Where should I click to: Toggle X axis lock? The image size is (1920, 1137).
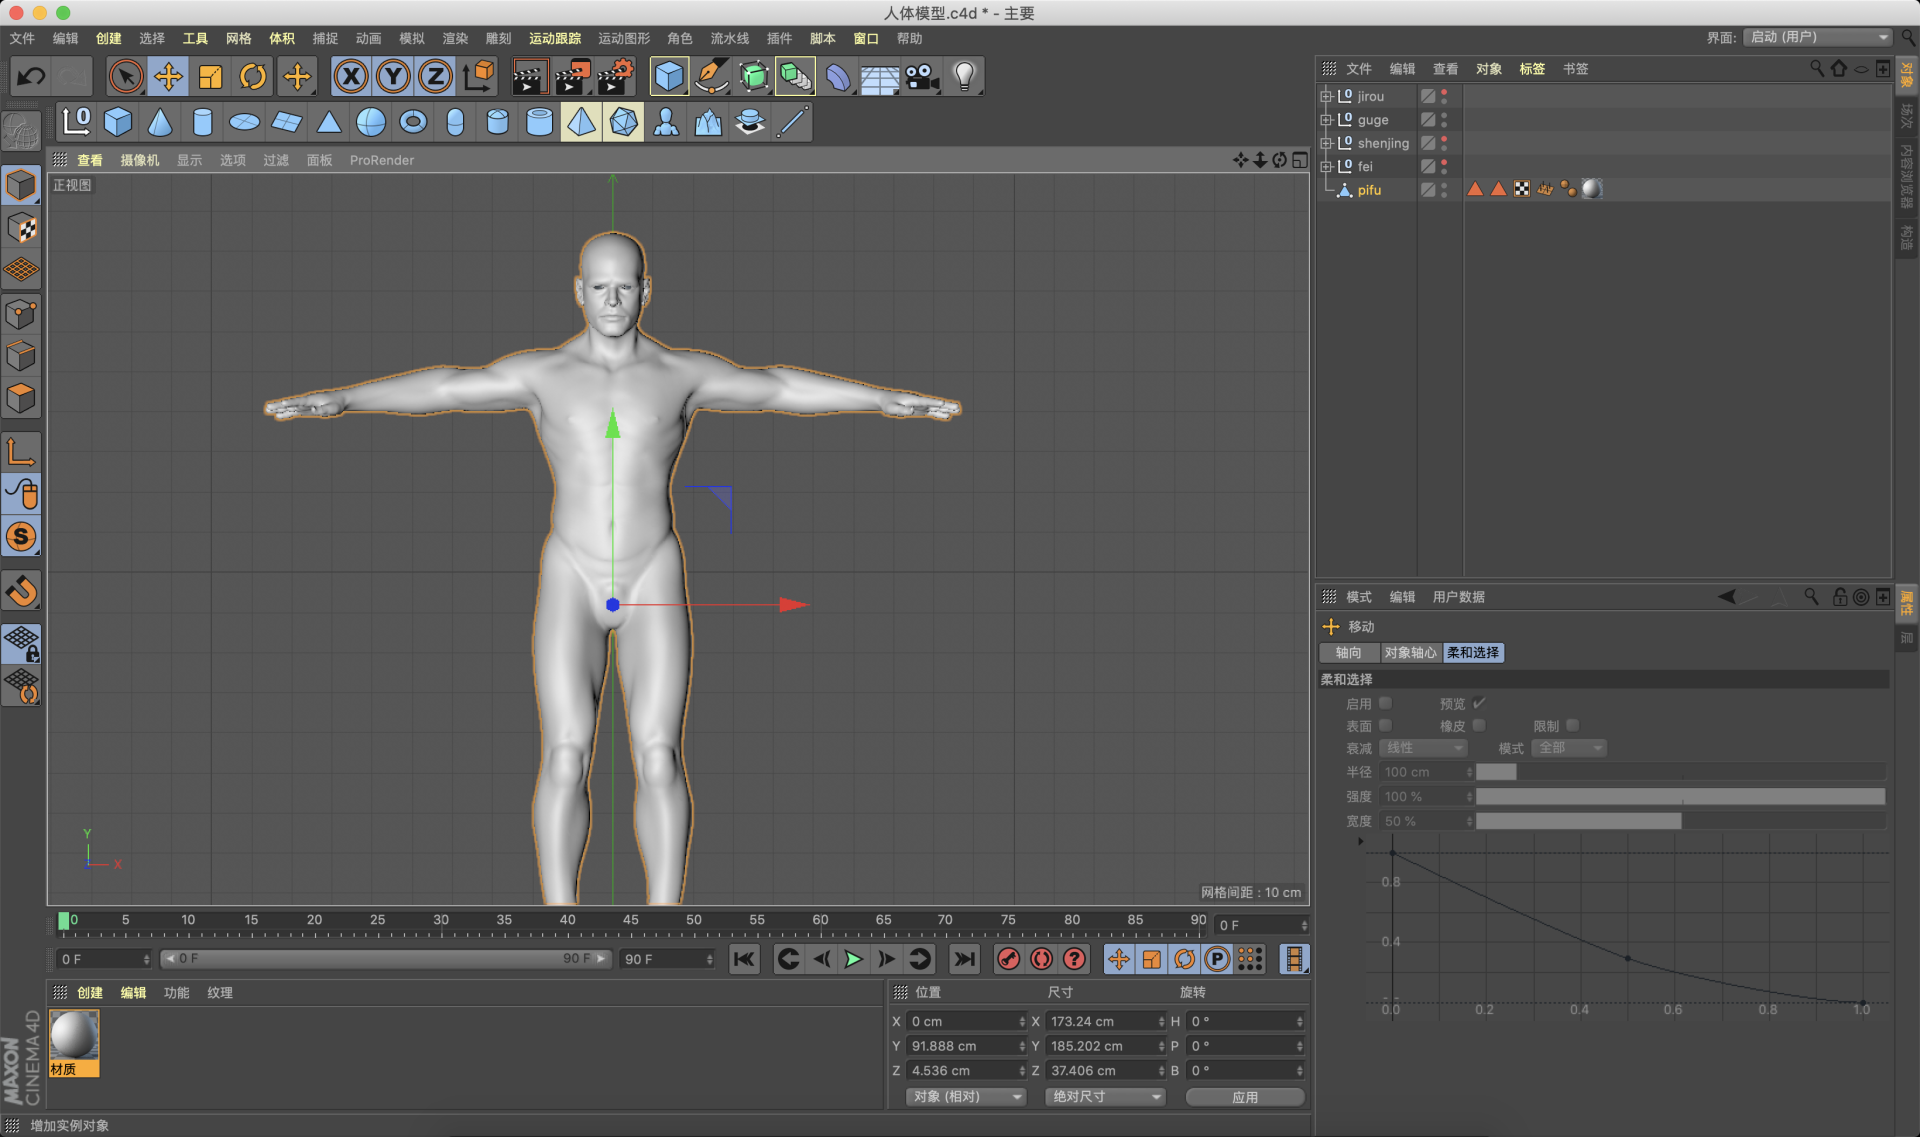tap(351, 76)
